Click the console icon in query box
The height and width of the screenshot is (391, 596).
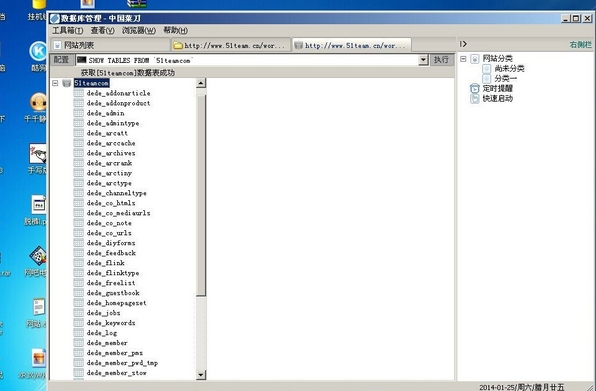[81, 60]
